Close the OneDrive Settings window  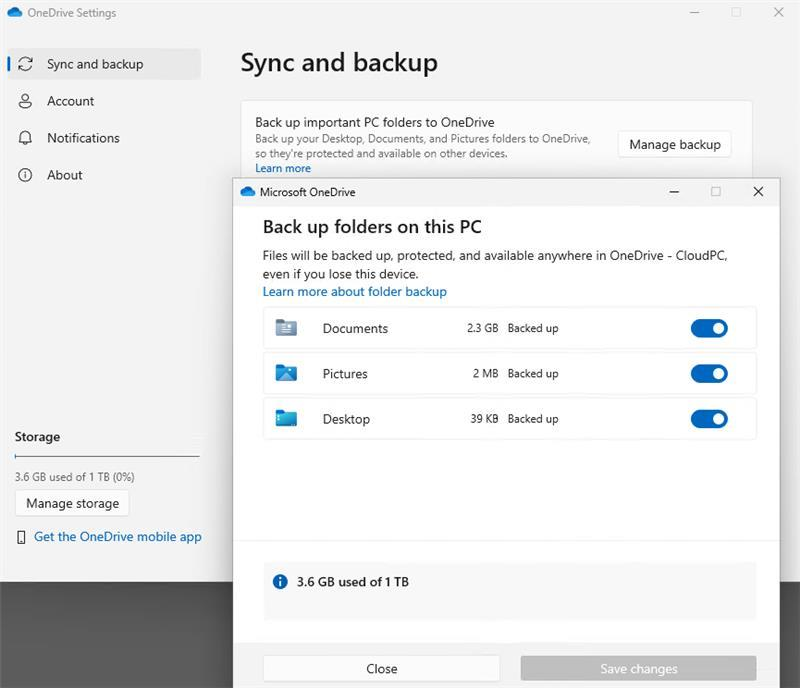[x=778, y=12]
